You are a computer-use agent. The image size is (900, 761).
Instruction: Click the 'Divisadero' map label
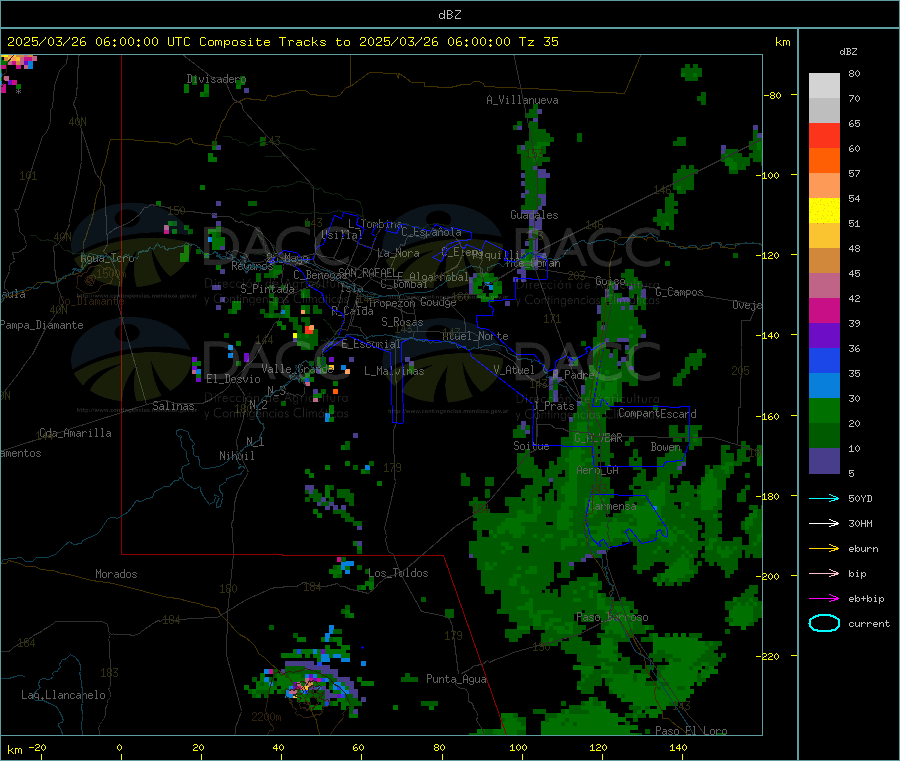216,79
